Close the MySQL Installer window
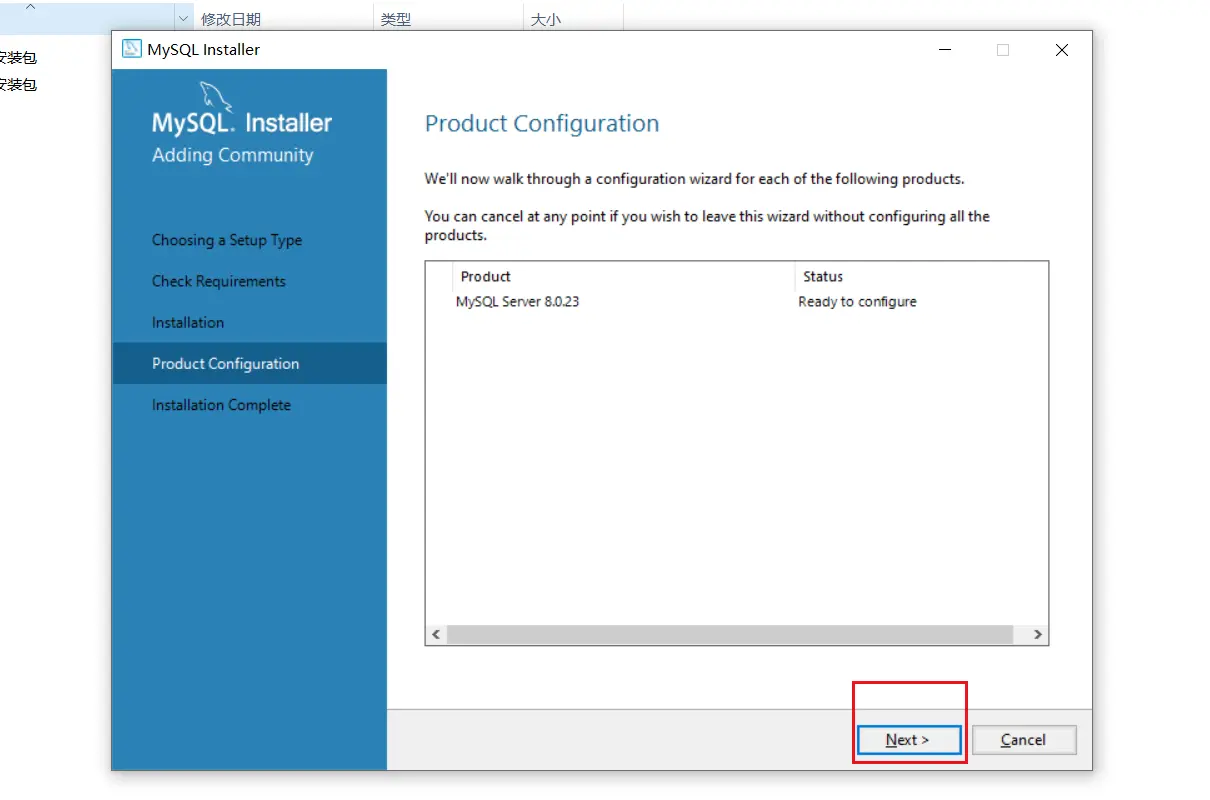 1062,49
